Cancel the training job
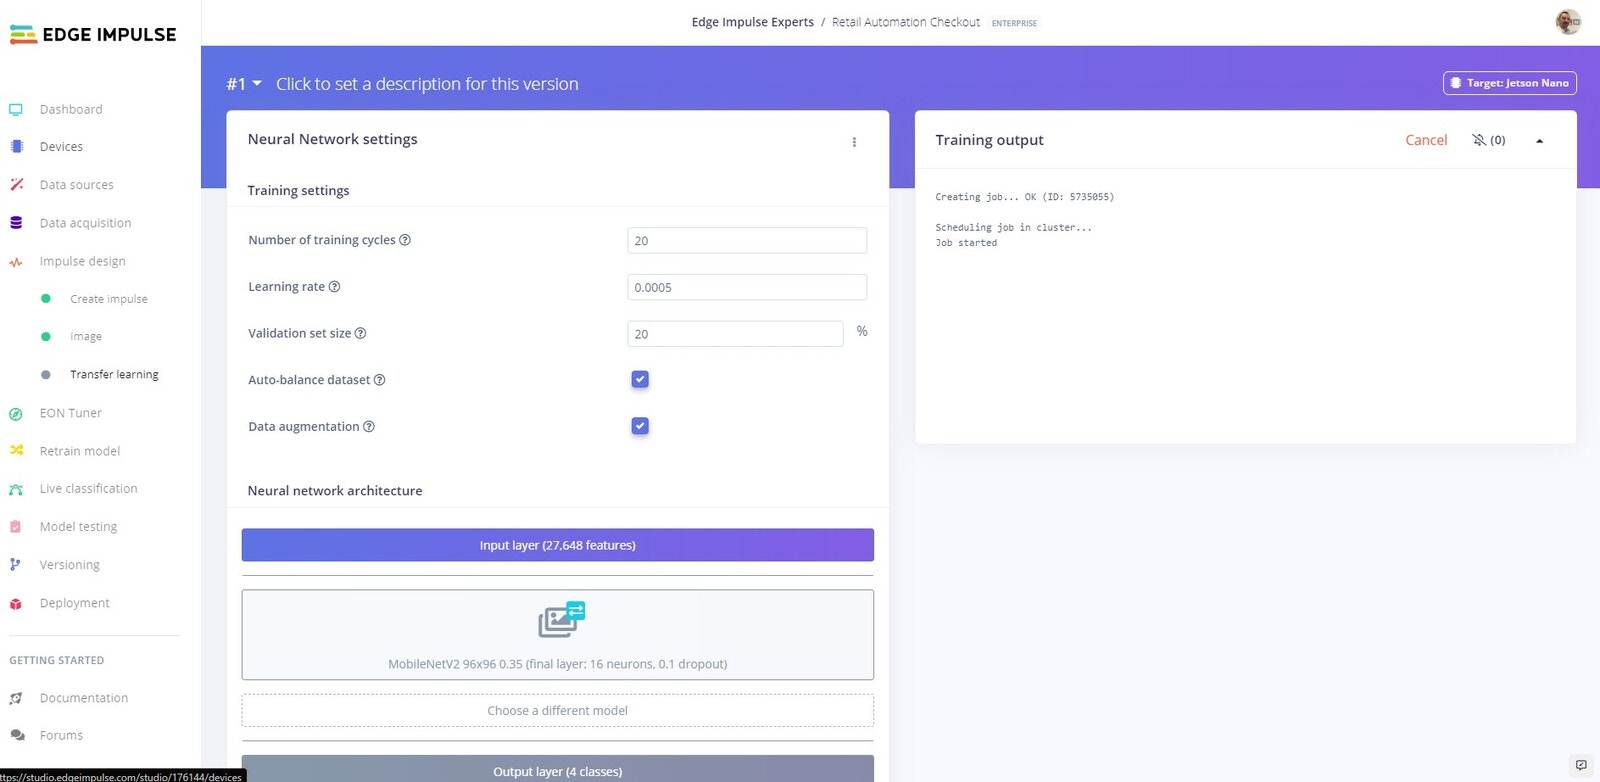Viewport: 1600px width, 782px height. [1426, 140]
